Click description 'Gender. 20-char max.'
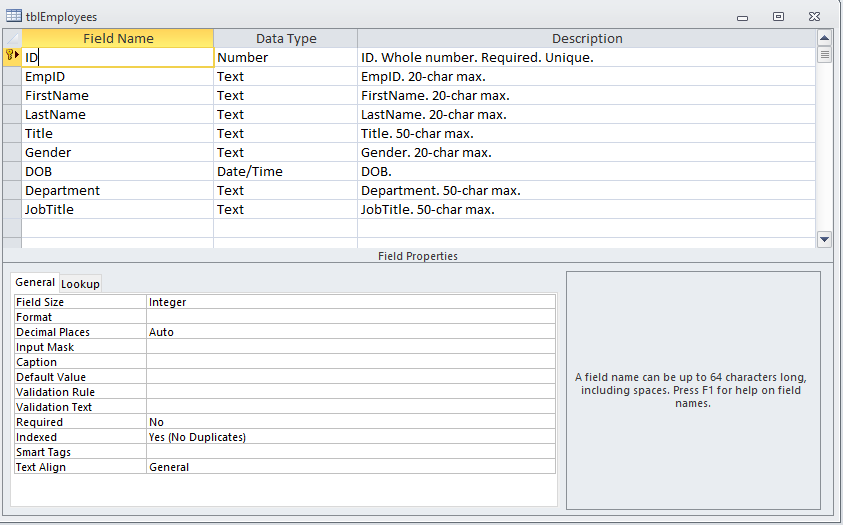This screenshot has width=843, height=525. (587, 153)
